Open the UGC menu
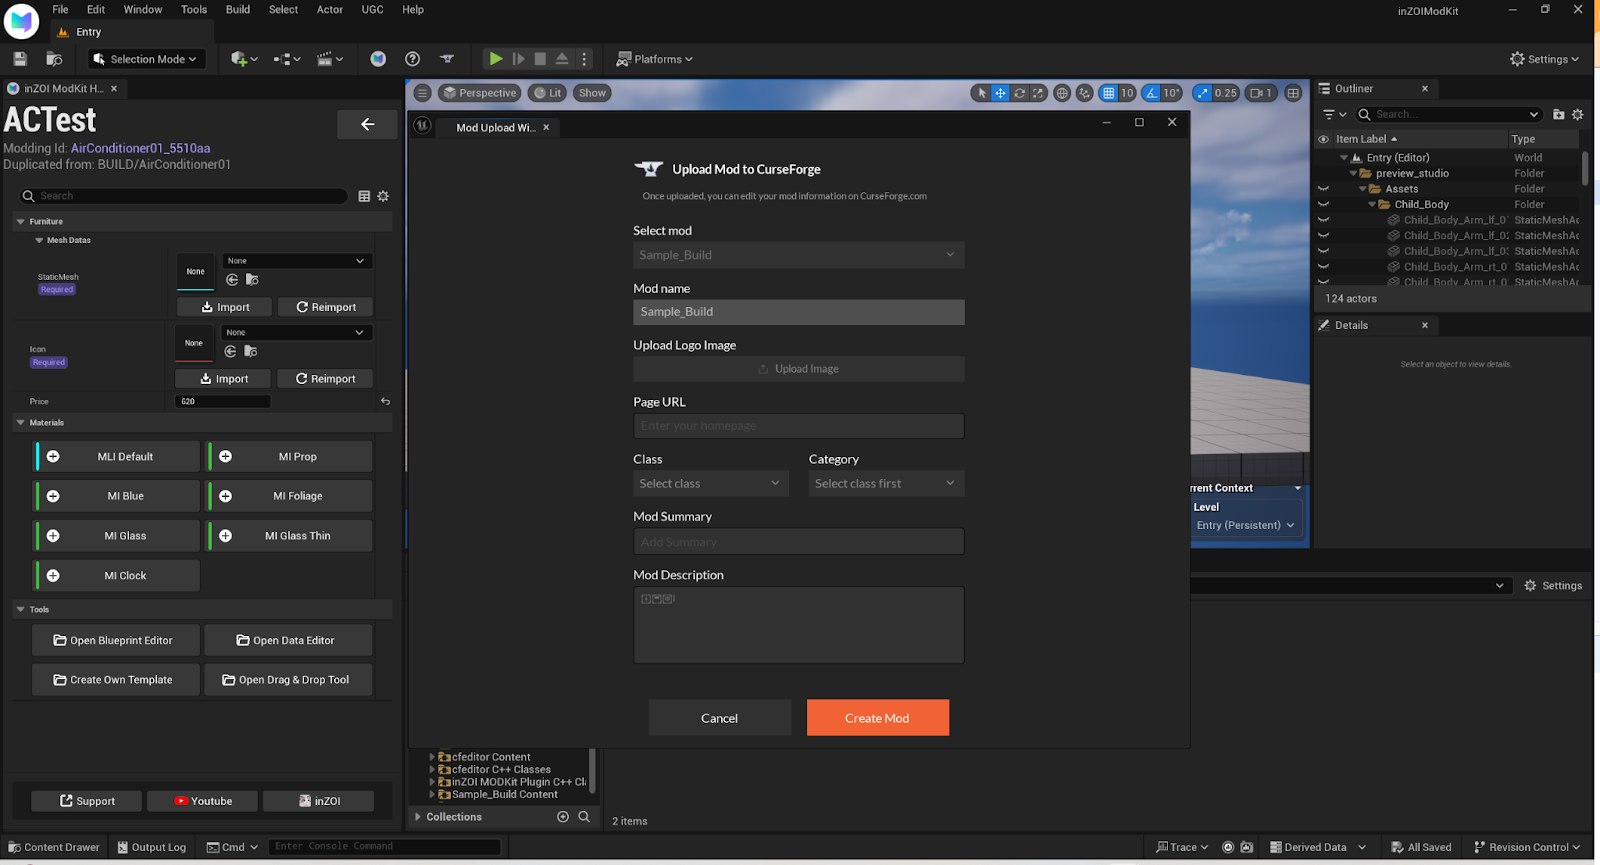 (x=372, y=9)
